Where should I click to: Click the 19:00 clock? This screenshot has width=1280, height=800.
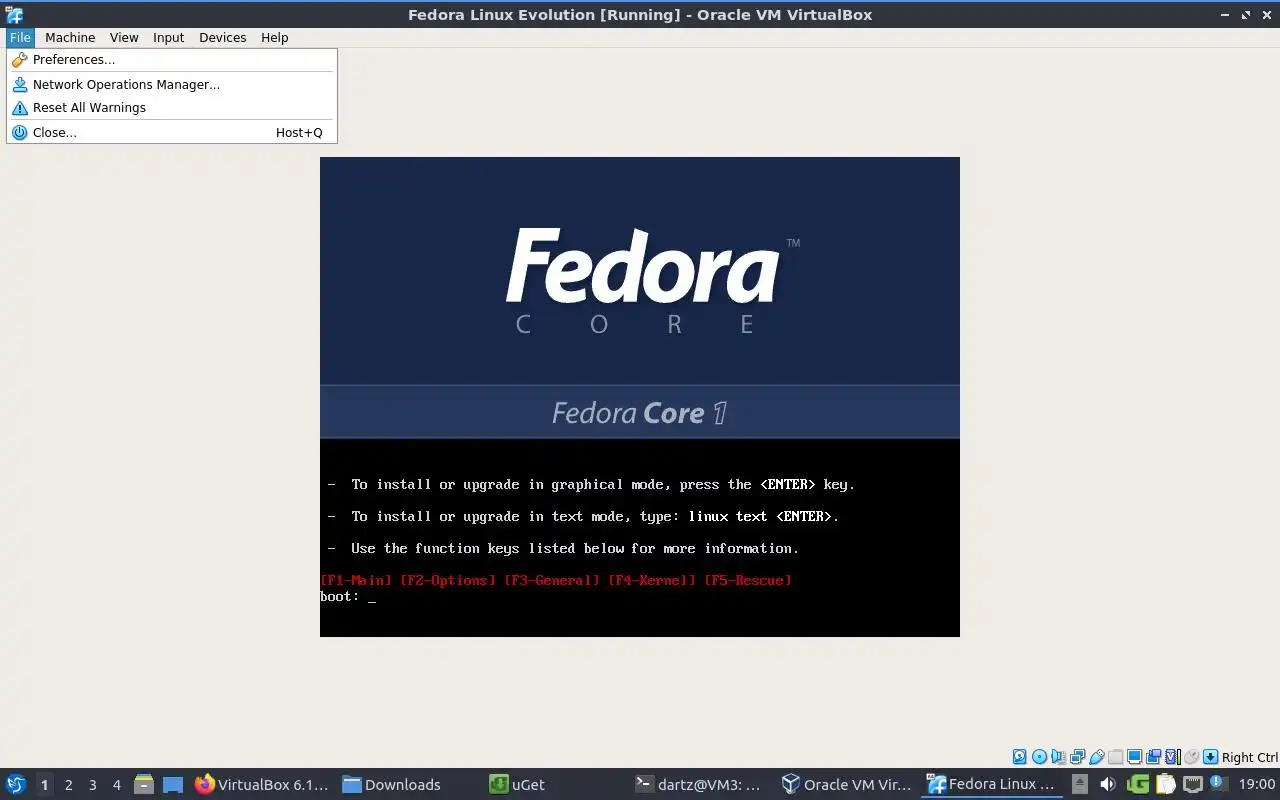coord(1257,784)
